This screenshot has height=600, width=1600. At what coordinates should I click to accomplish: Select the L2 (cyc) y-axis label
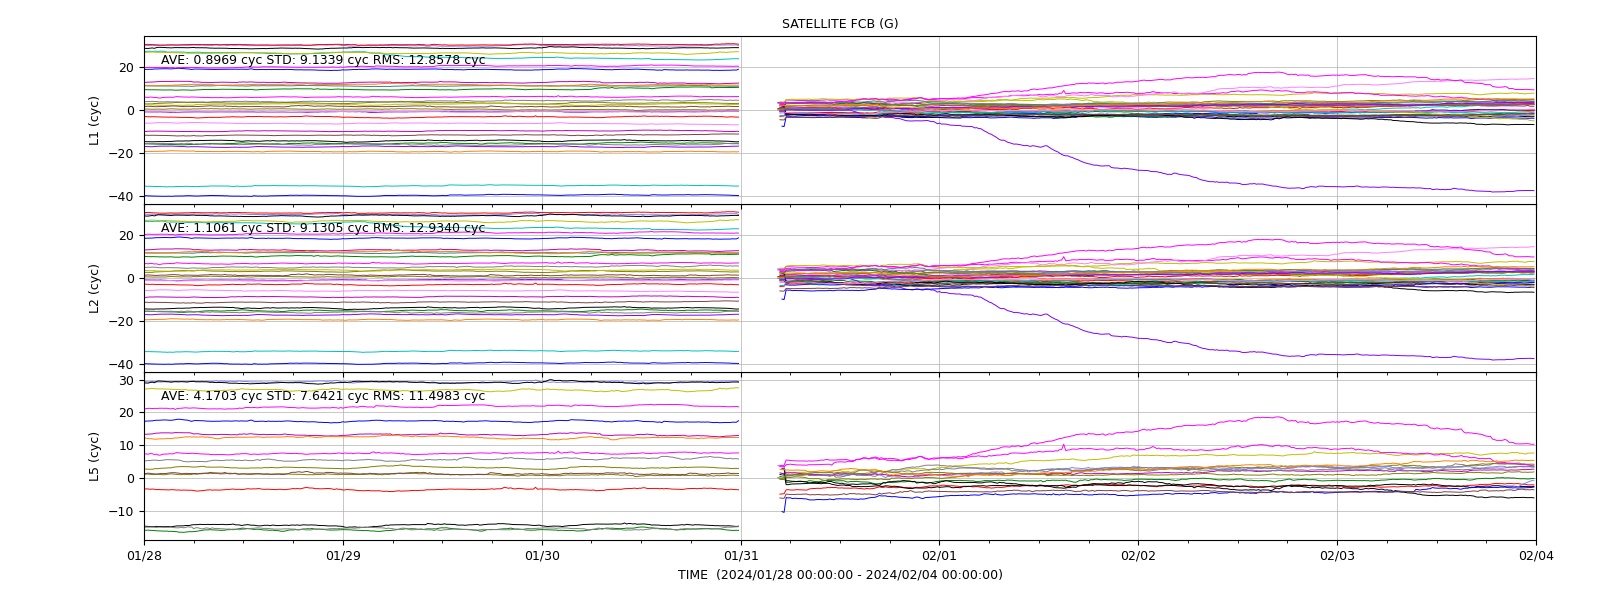click(95, 289)
